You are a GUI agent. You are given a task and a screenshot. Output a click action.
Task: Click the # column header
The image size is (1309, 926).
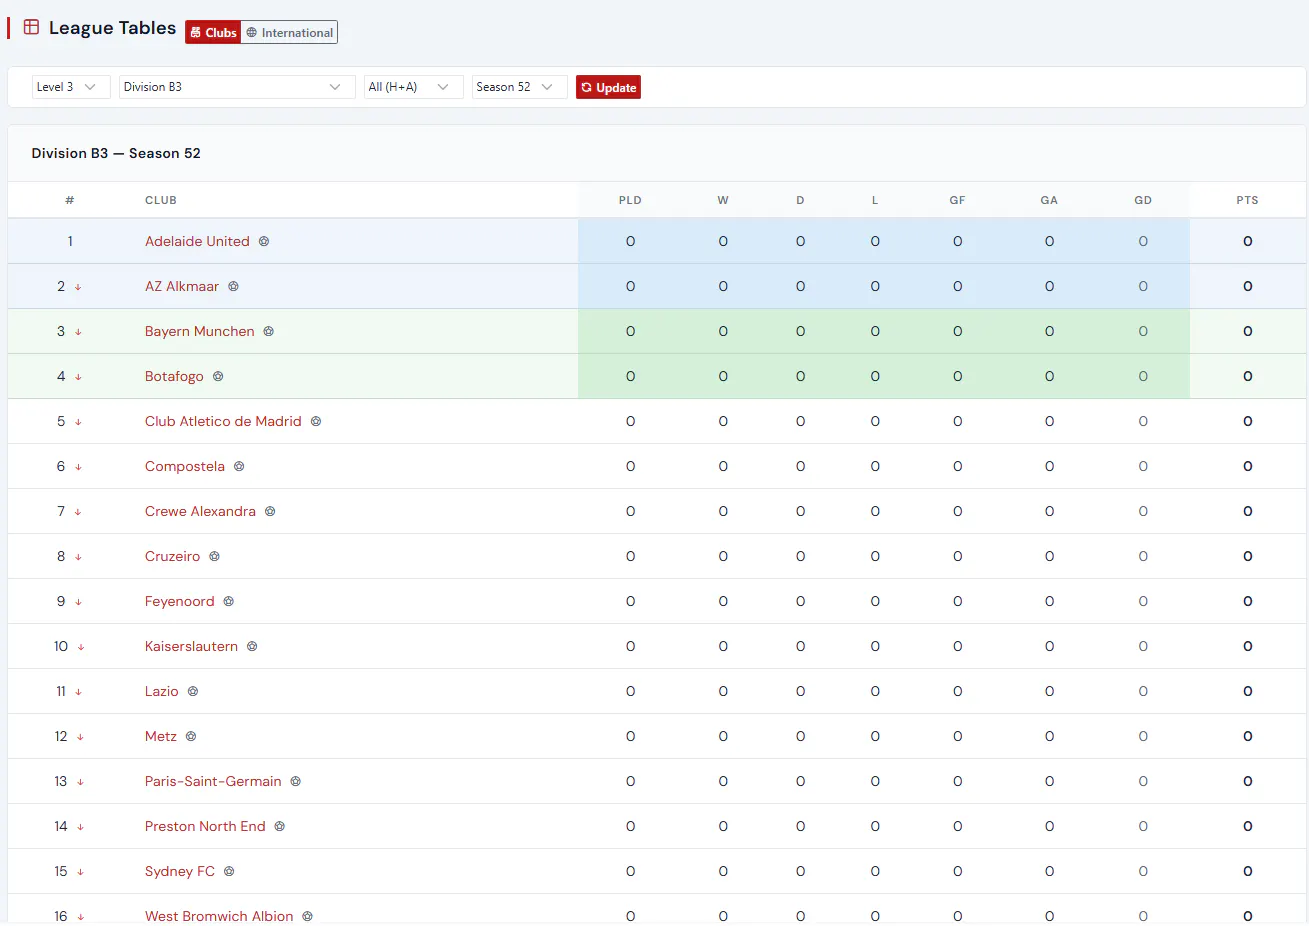70,200
